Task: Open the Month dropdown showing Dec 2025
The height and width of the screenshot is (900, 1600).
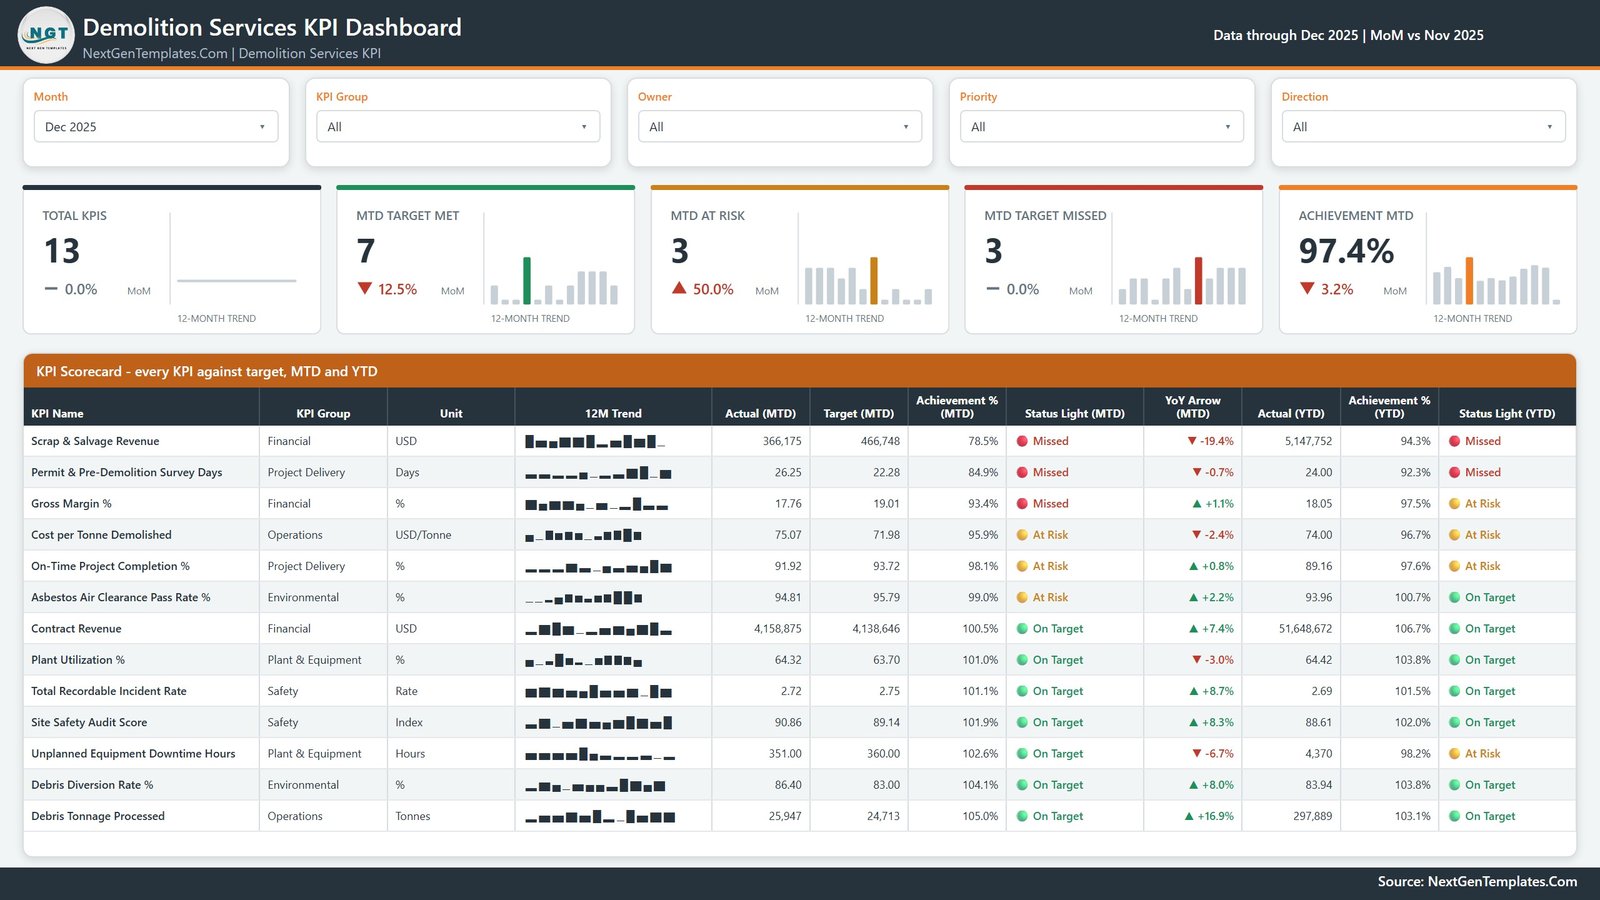Action: 156,127
